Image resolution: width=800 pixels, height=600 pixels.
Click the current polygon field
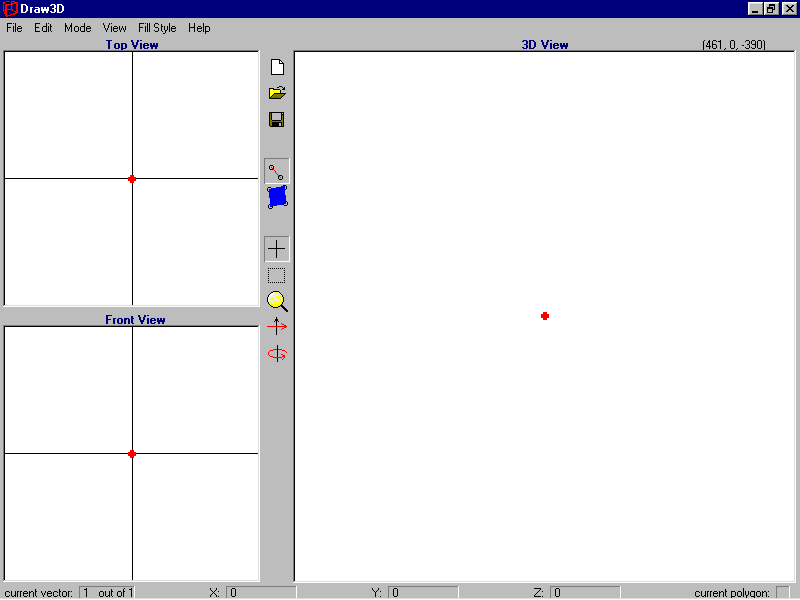coord(783,592)
